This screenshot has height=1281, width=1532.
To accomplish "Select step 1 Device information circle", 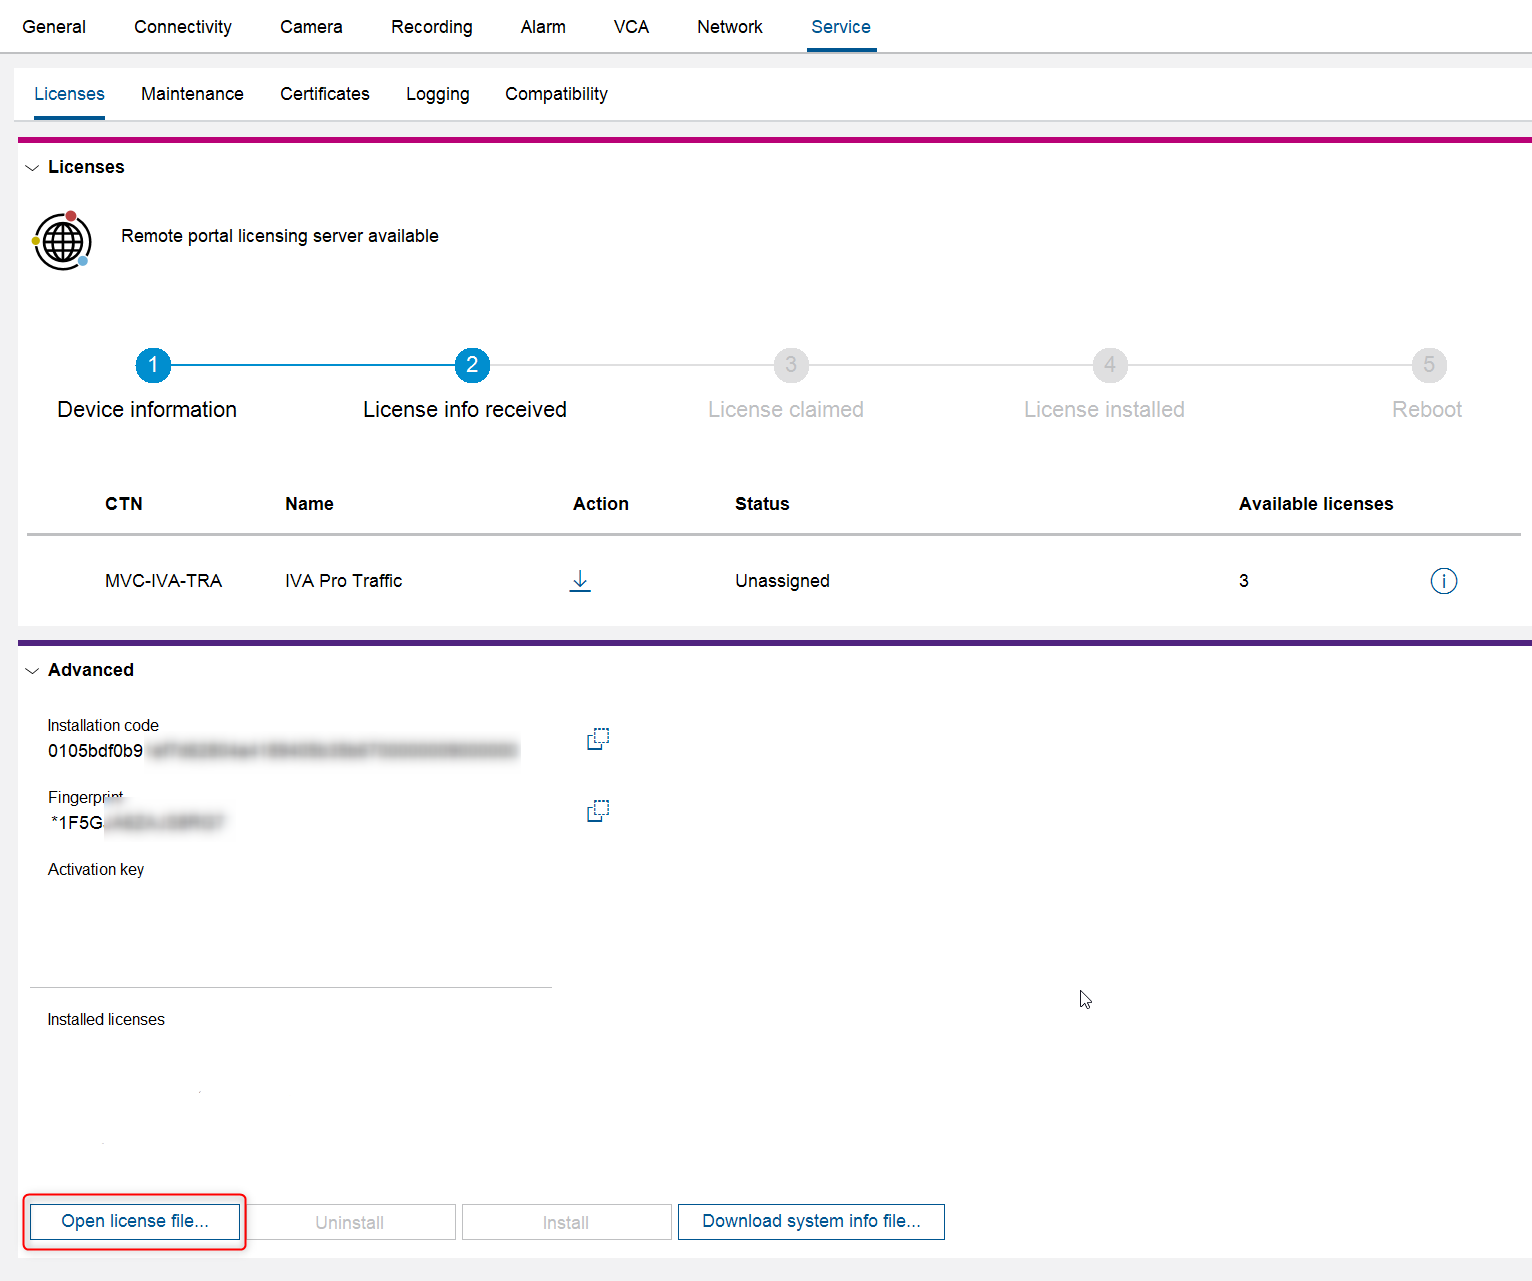I will pyautogui.click(x=152, y=365).
